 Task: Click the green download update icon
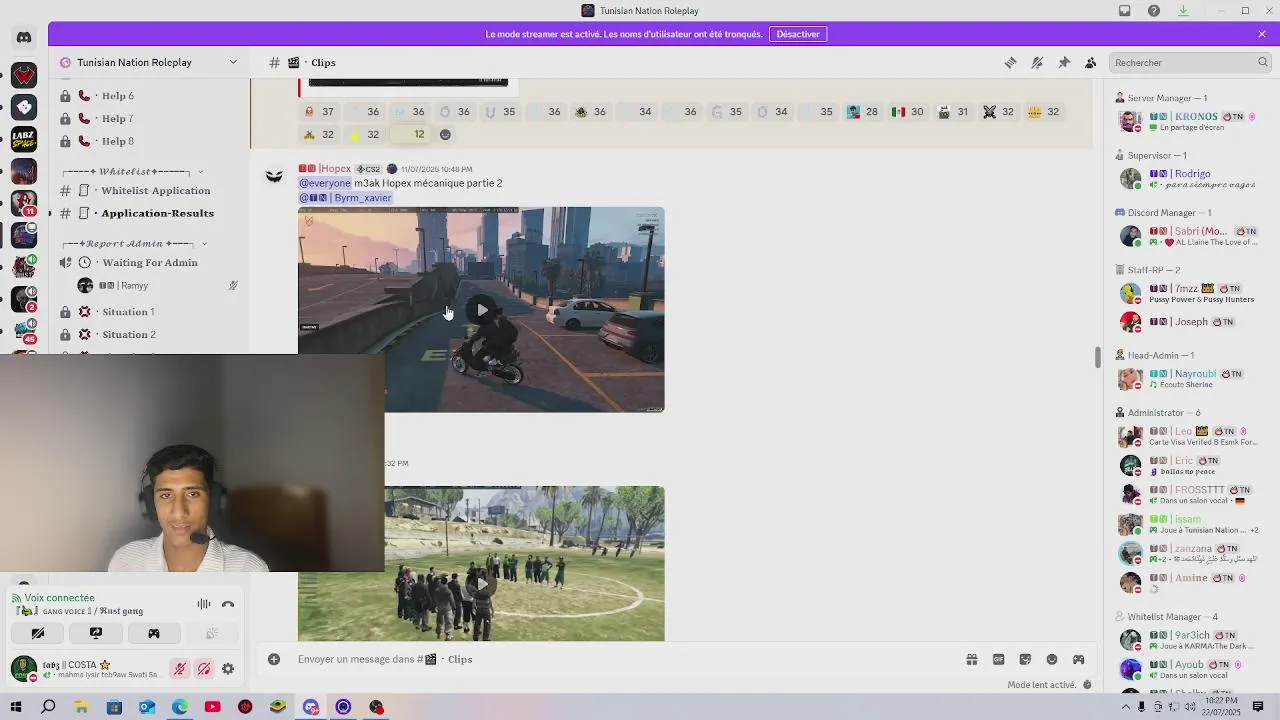[x=1183, y=11]
